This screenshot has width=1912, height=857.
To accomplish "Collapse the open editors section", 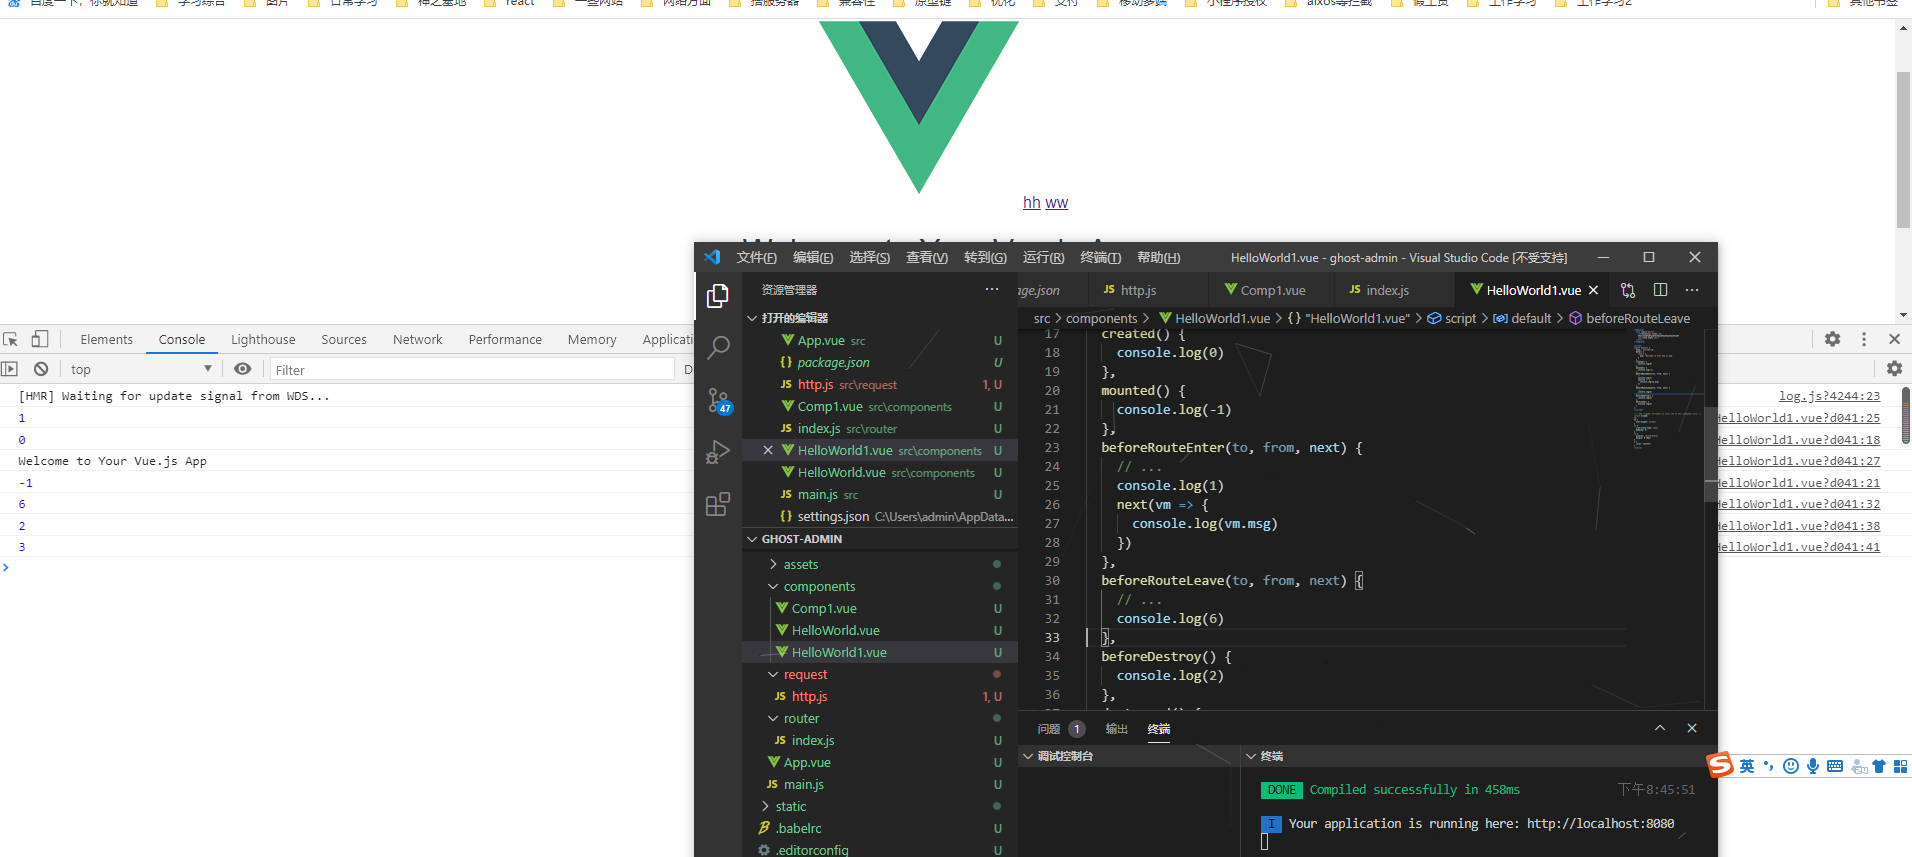I will coord(880,318).
